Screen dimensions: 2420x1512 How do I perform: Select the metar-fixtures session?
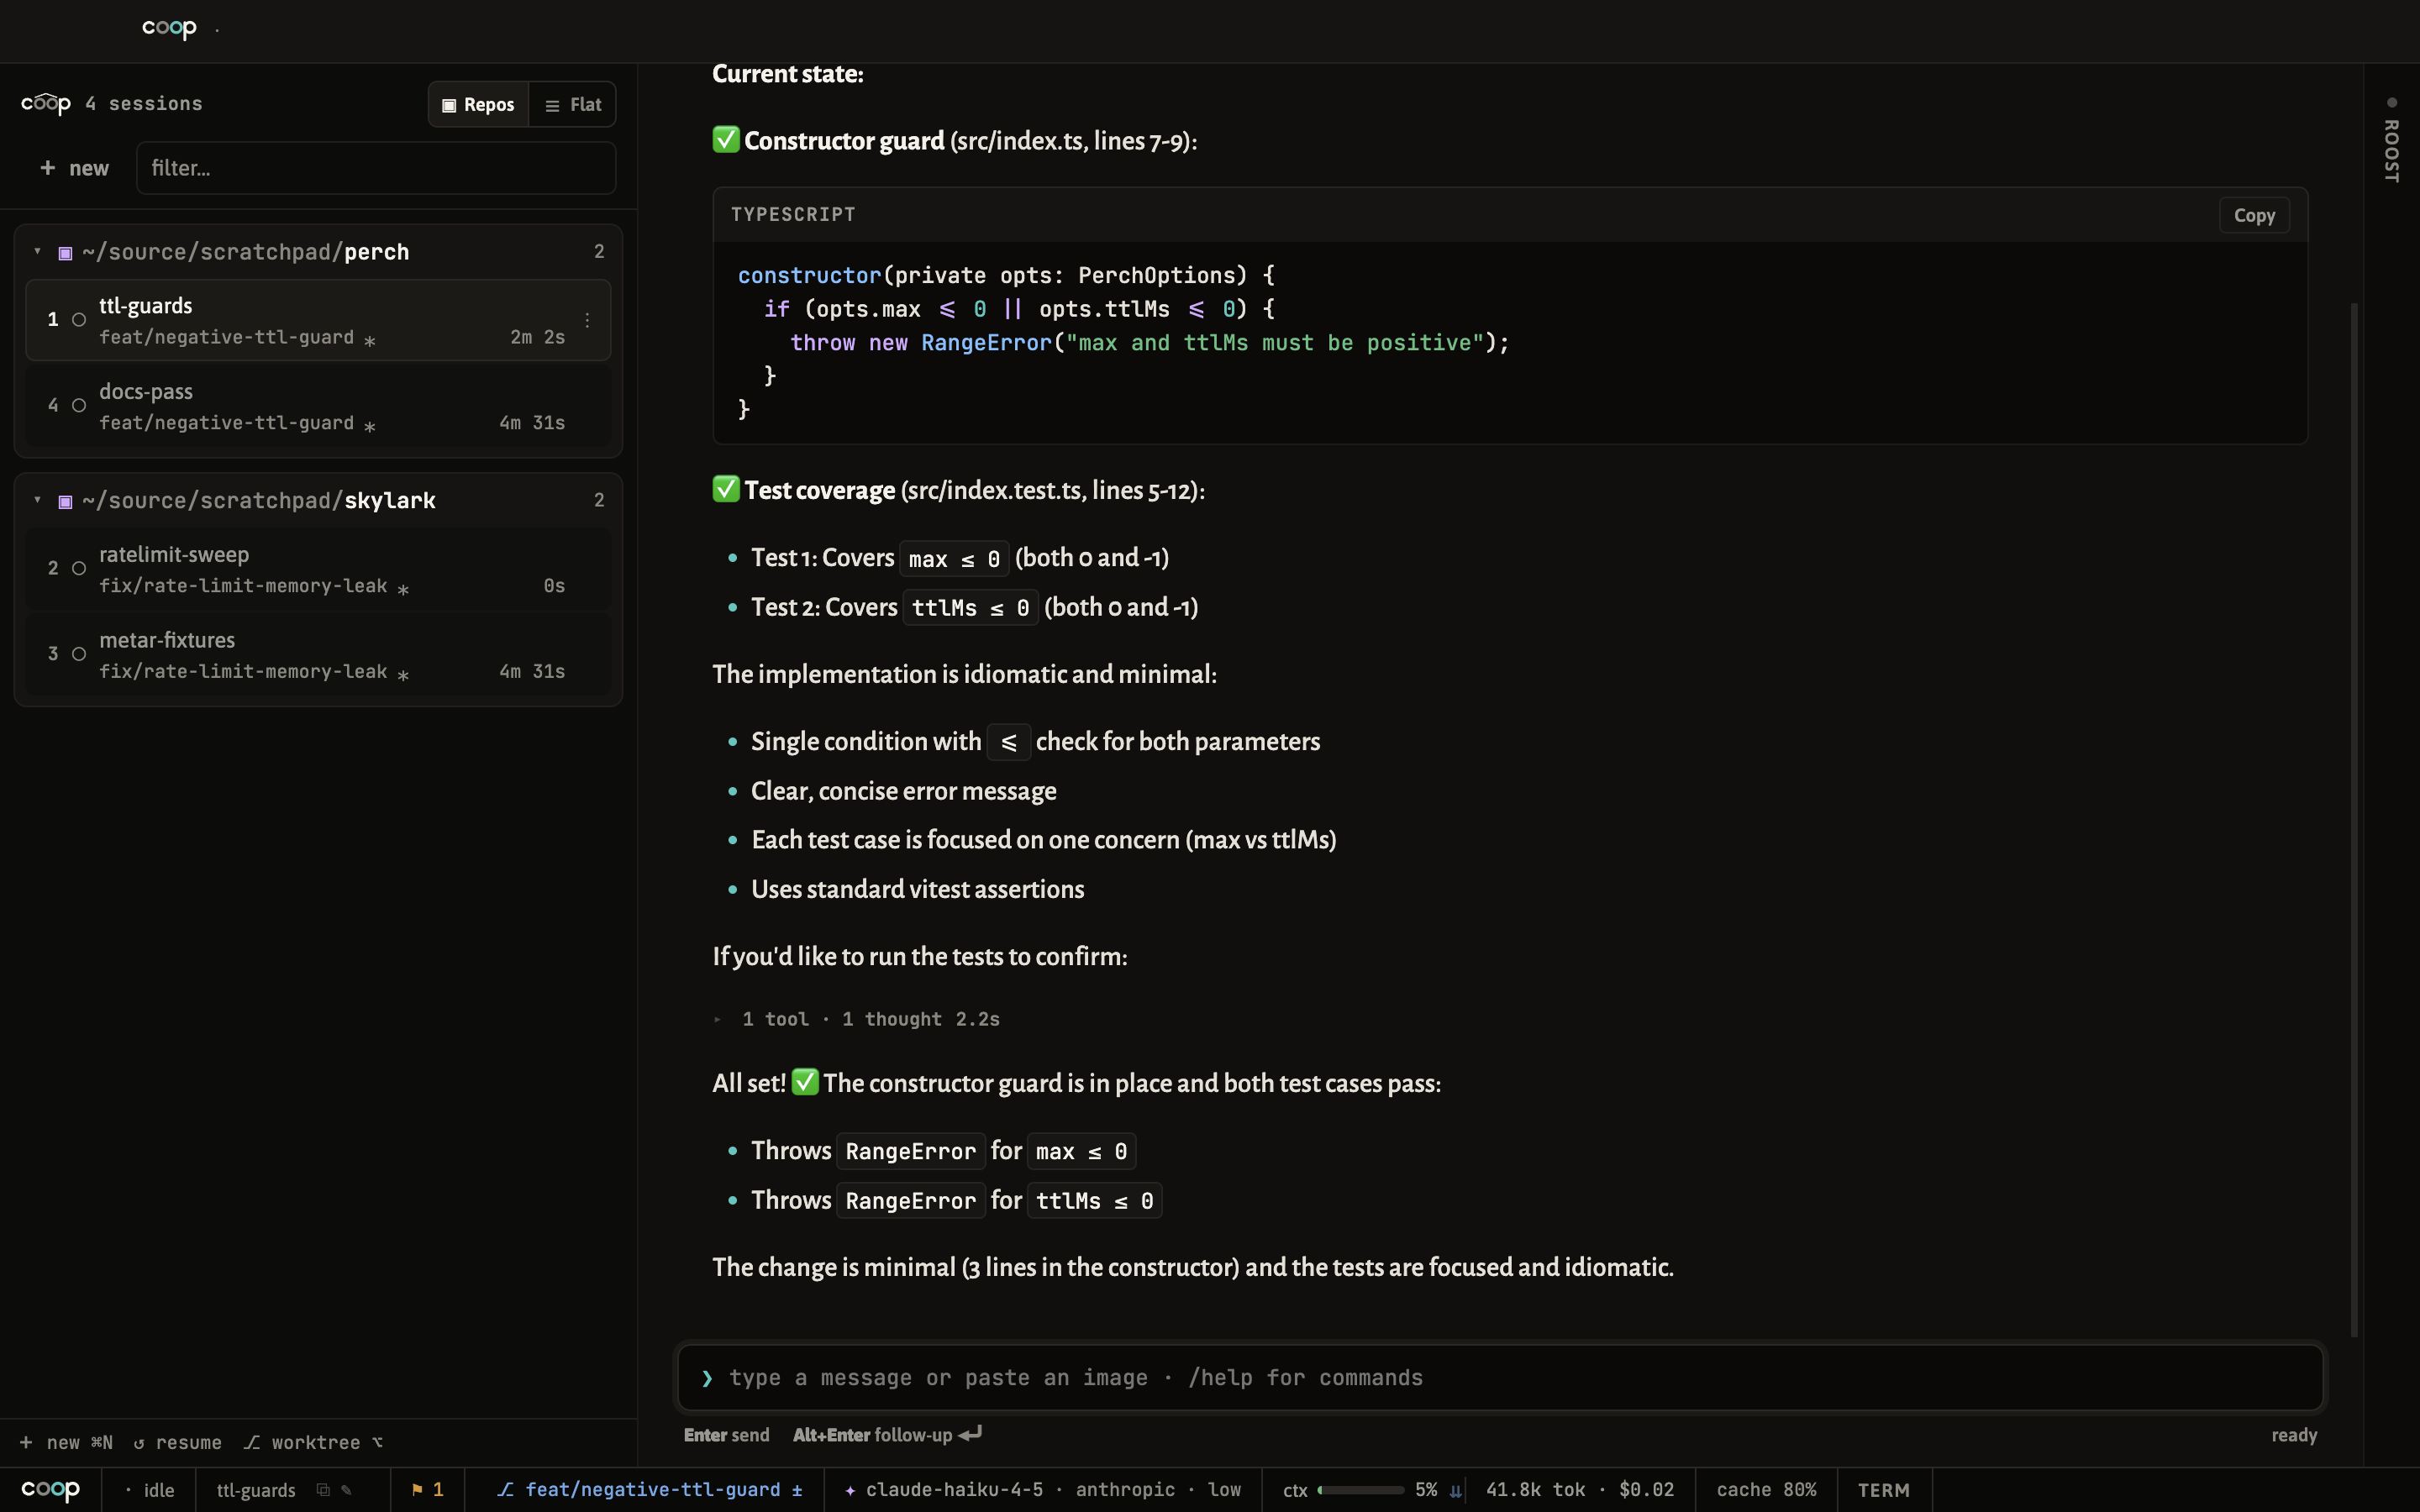318,655
